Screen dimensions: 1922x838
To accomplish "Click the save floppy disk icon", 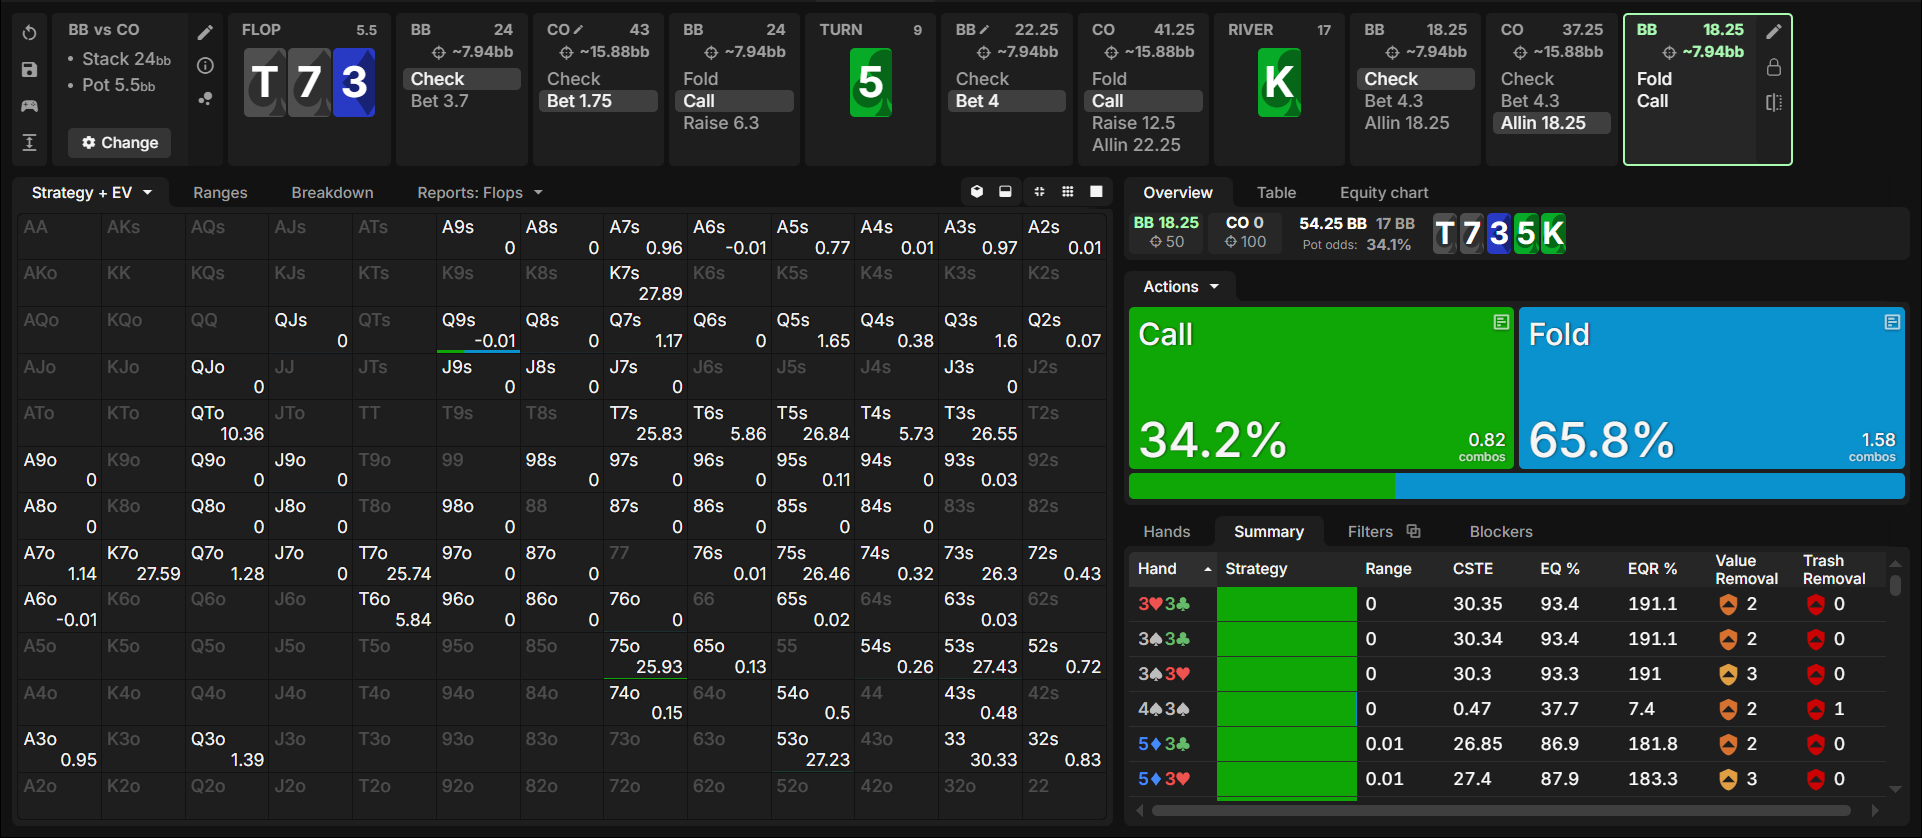I will [x=30, y=69].
